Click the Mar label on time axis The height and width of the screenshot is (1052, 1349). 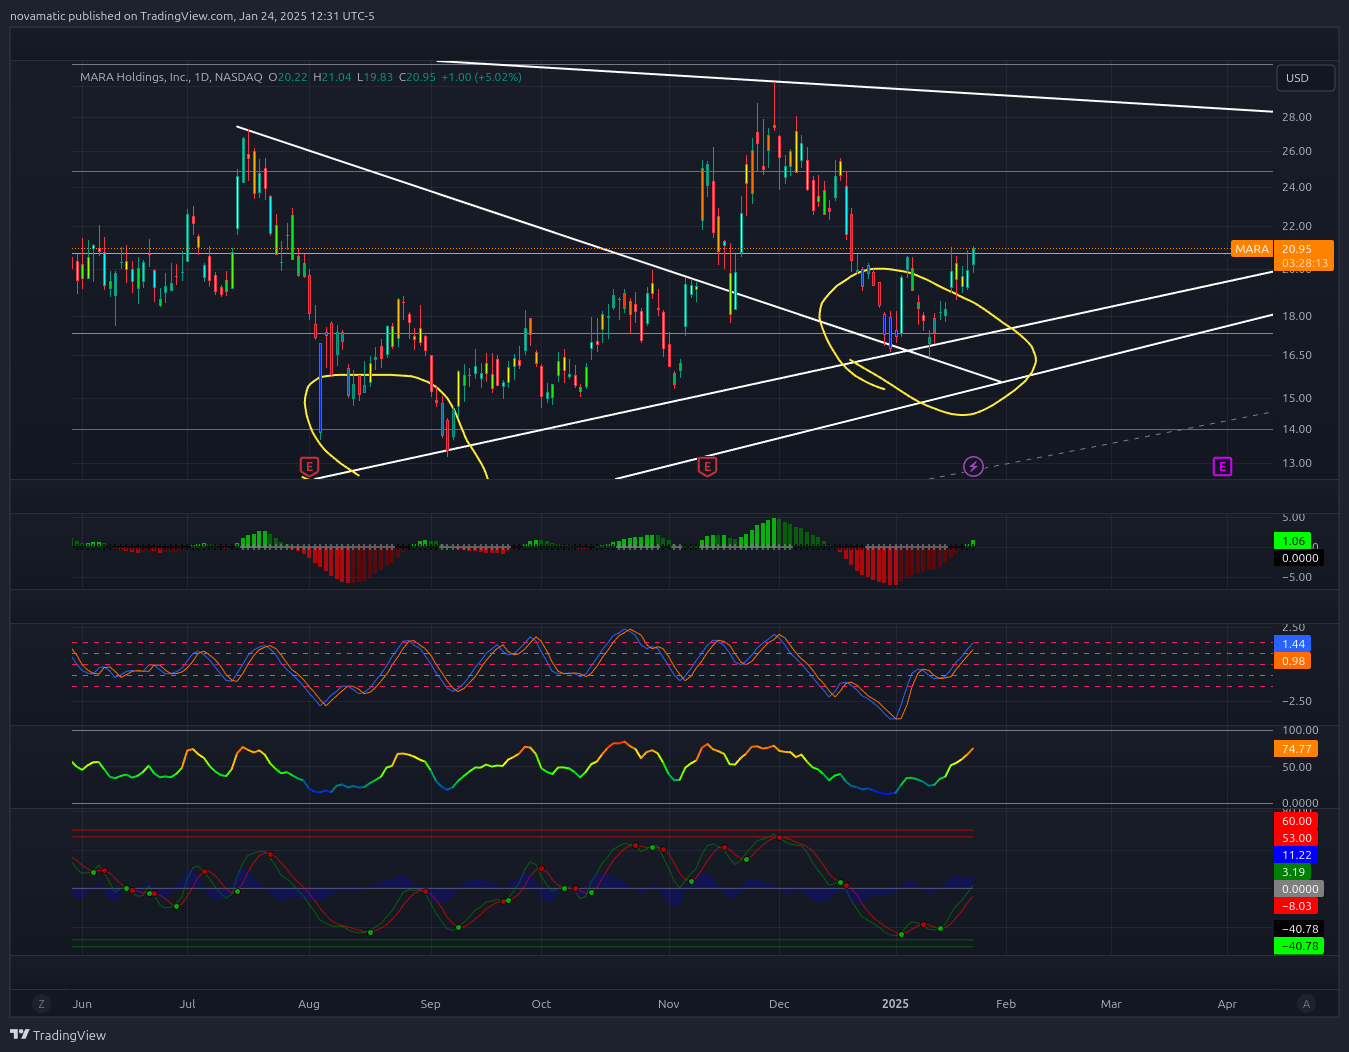[1111, 1004]
